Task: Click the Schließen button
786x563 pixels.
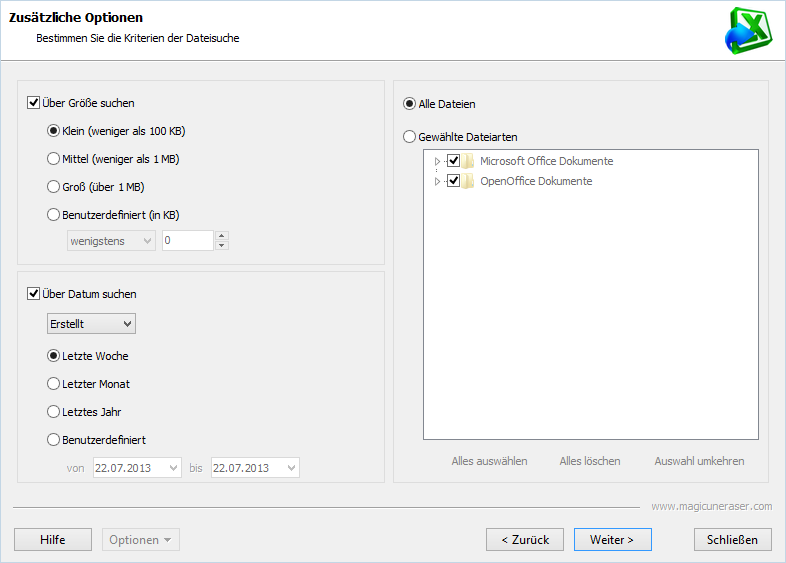Action: (x=732, y=540)
